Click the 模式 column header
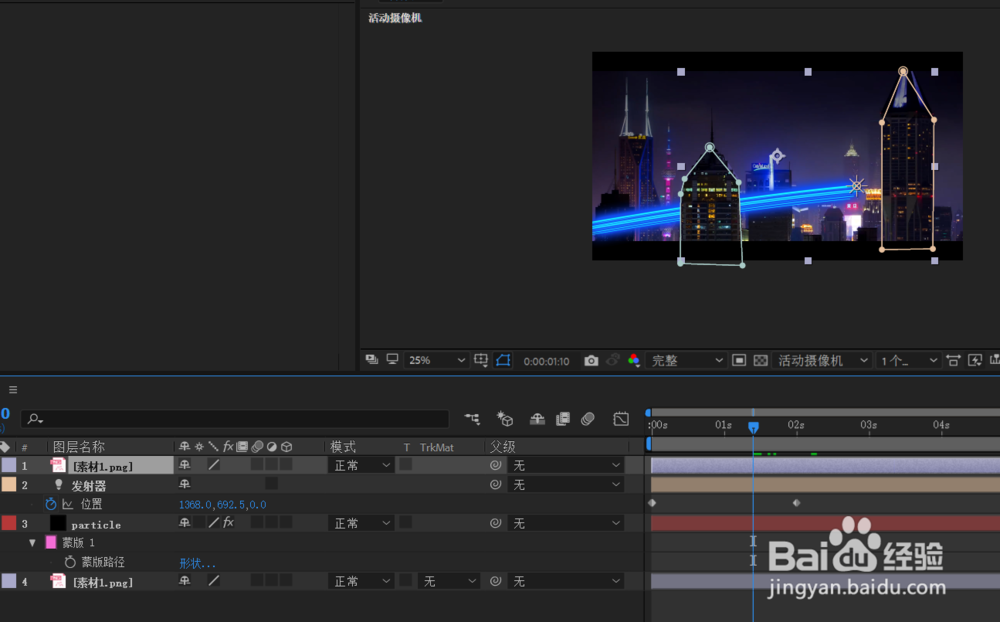The width and height of the screenshot is (1000, 622). click(x=343, y=447)
